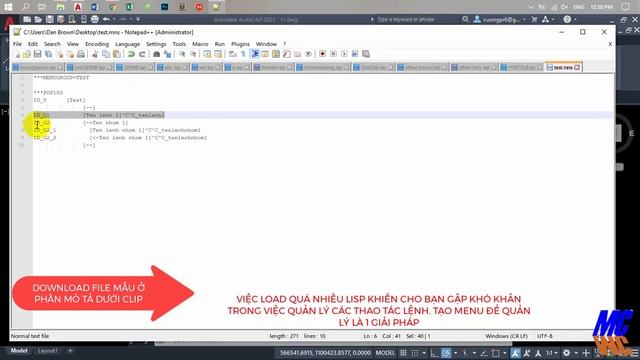The height and width of the screenshot is (360, 640).
Task: Add a new AutoCAD layout with plus
Action: click(70, 351)
